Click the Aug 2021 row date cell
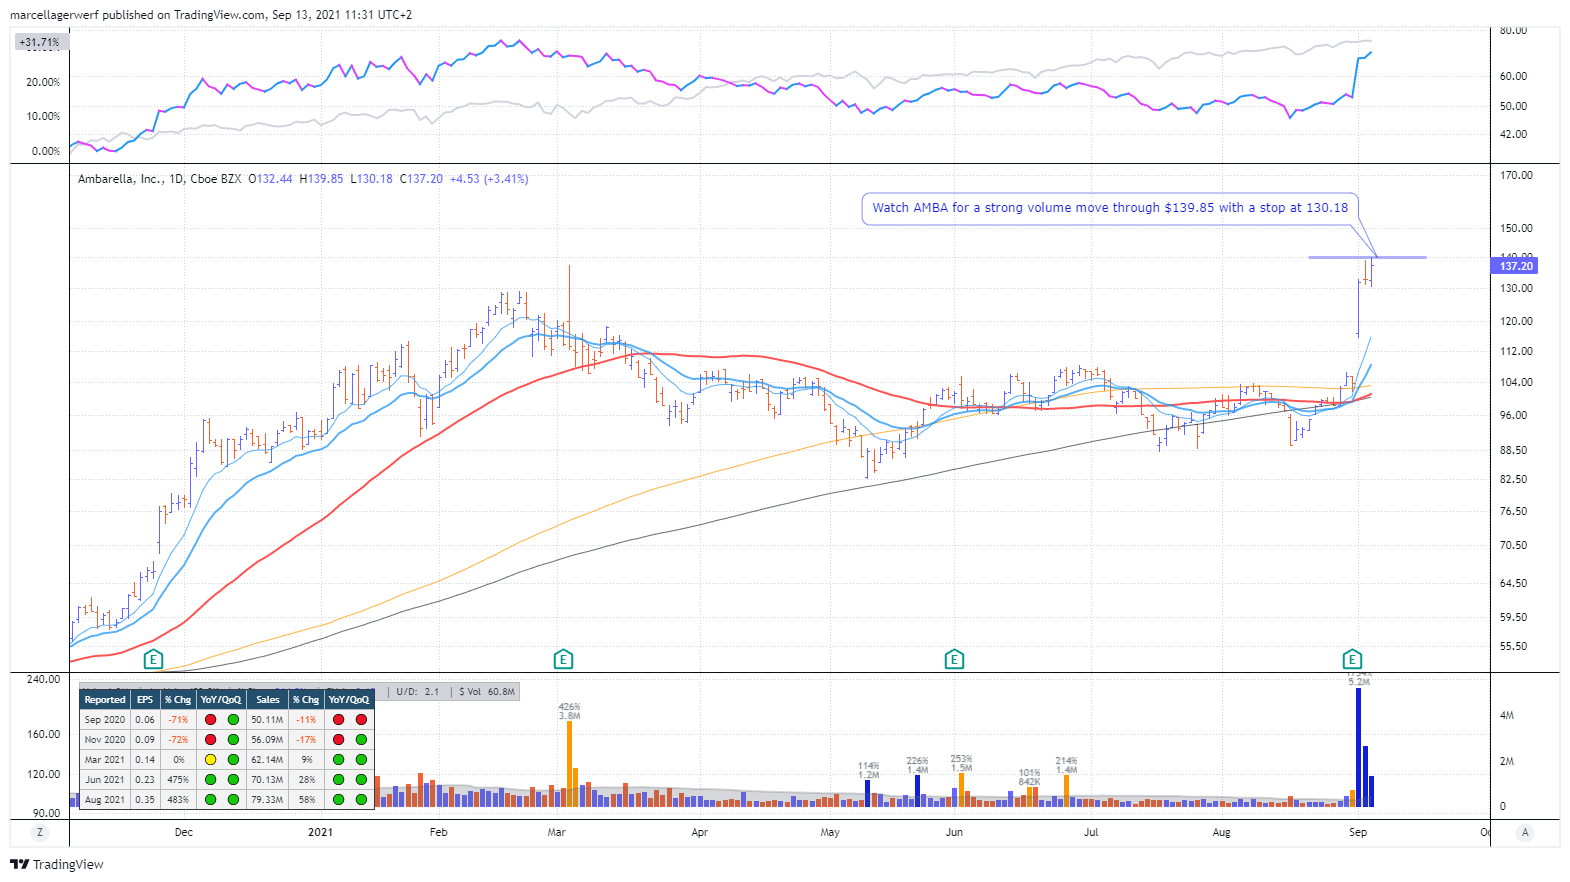This screenshot has height=882, width=1570. point(105,800)
